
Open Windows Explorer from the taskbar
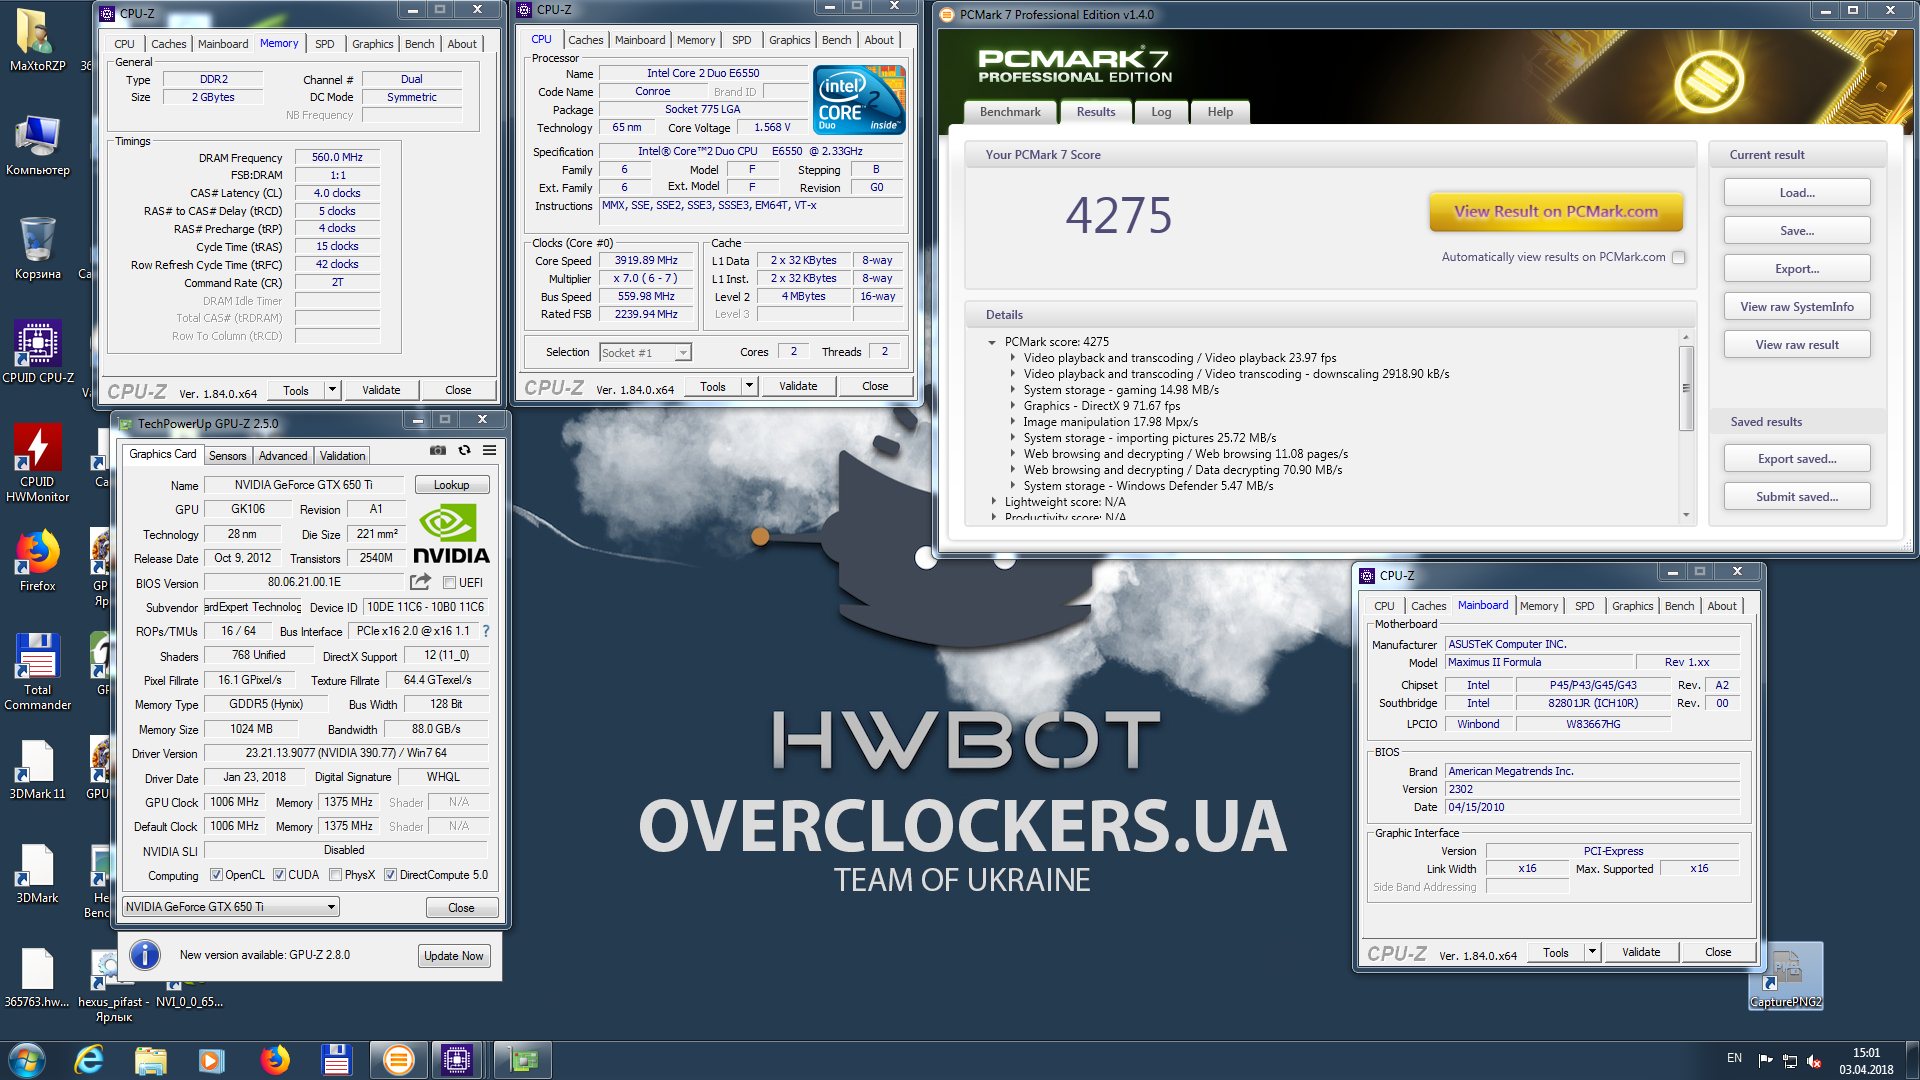(x=150, y=1060)
